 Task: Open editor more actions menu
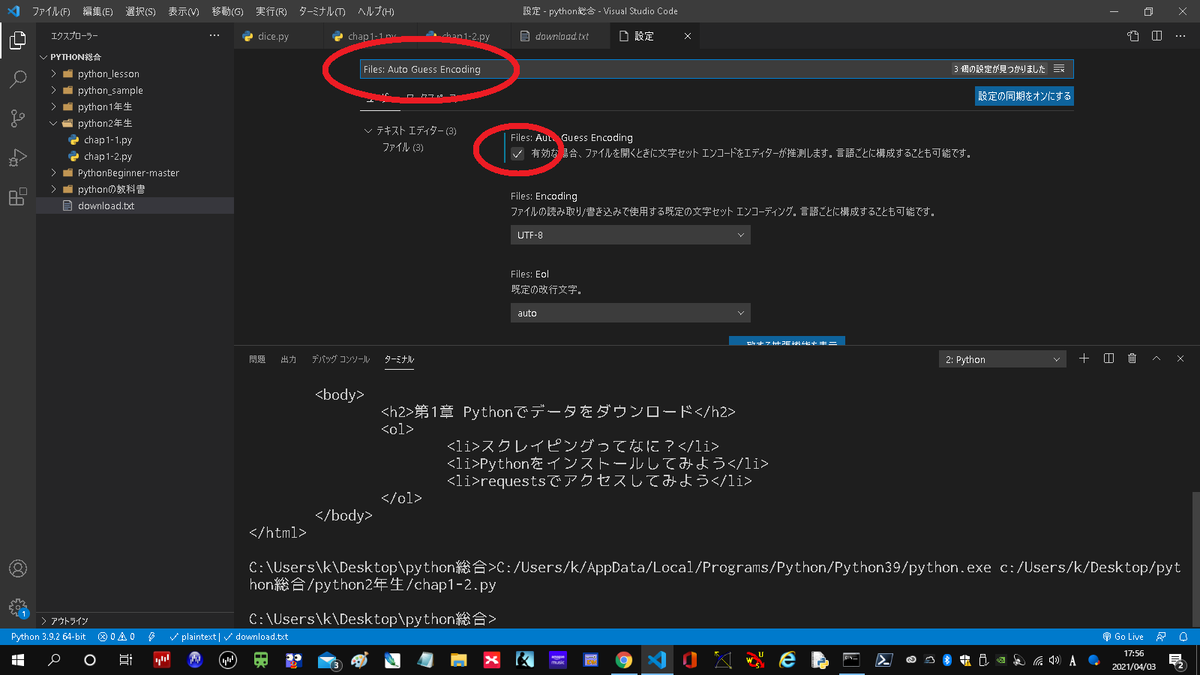pos(1181,36)
